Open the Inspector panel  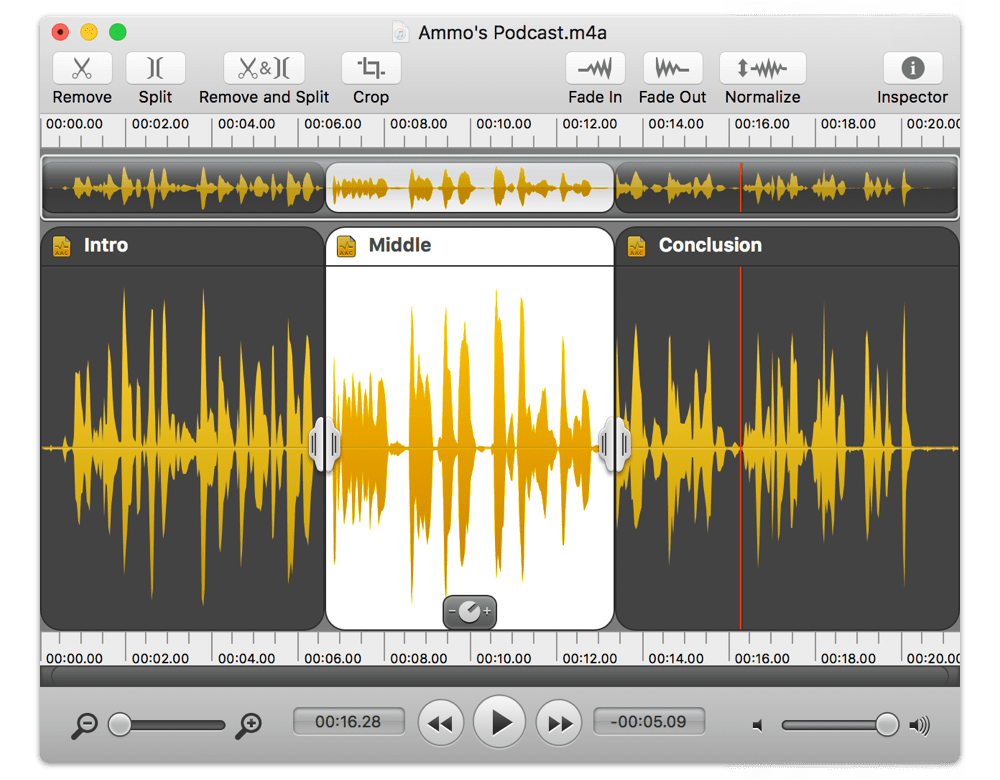(913, 68)
